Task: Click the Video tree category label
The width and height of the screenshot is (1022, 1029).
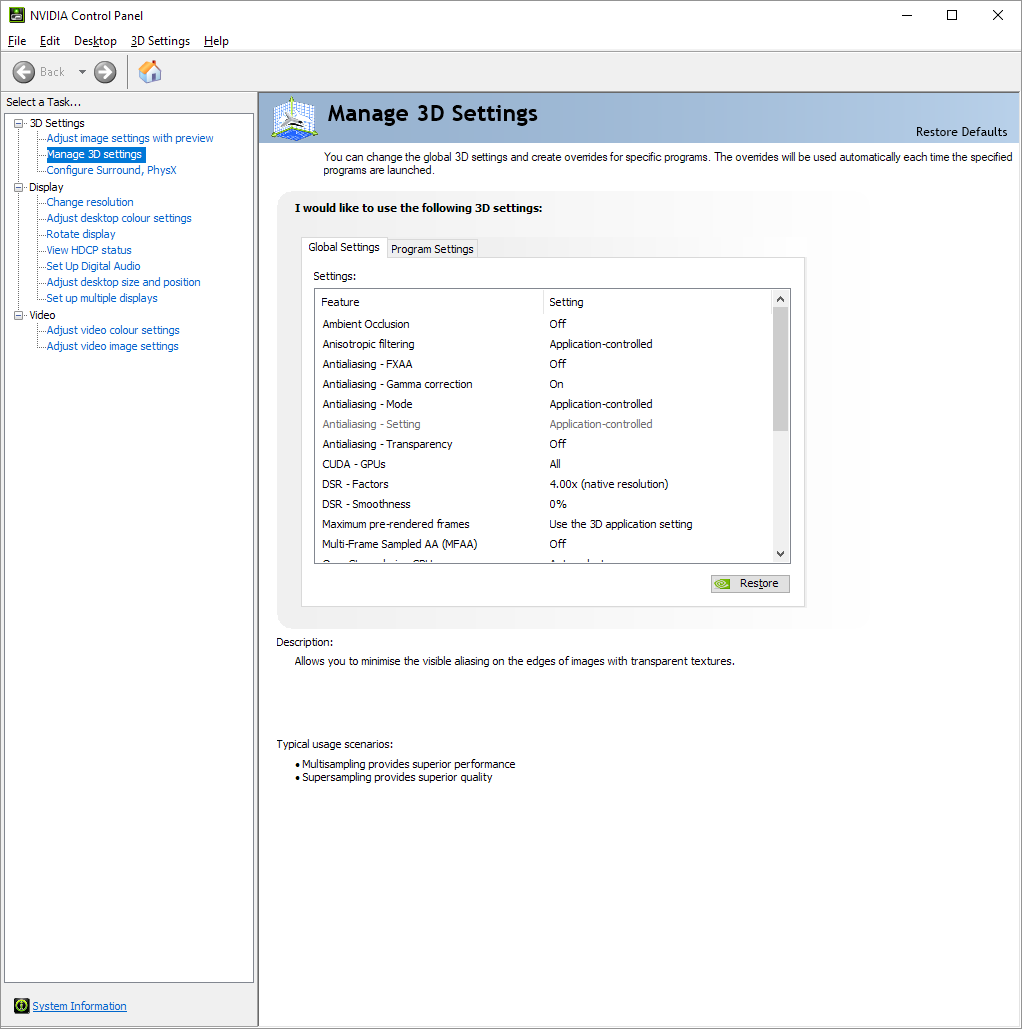Action: [x=42, y=315]
